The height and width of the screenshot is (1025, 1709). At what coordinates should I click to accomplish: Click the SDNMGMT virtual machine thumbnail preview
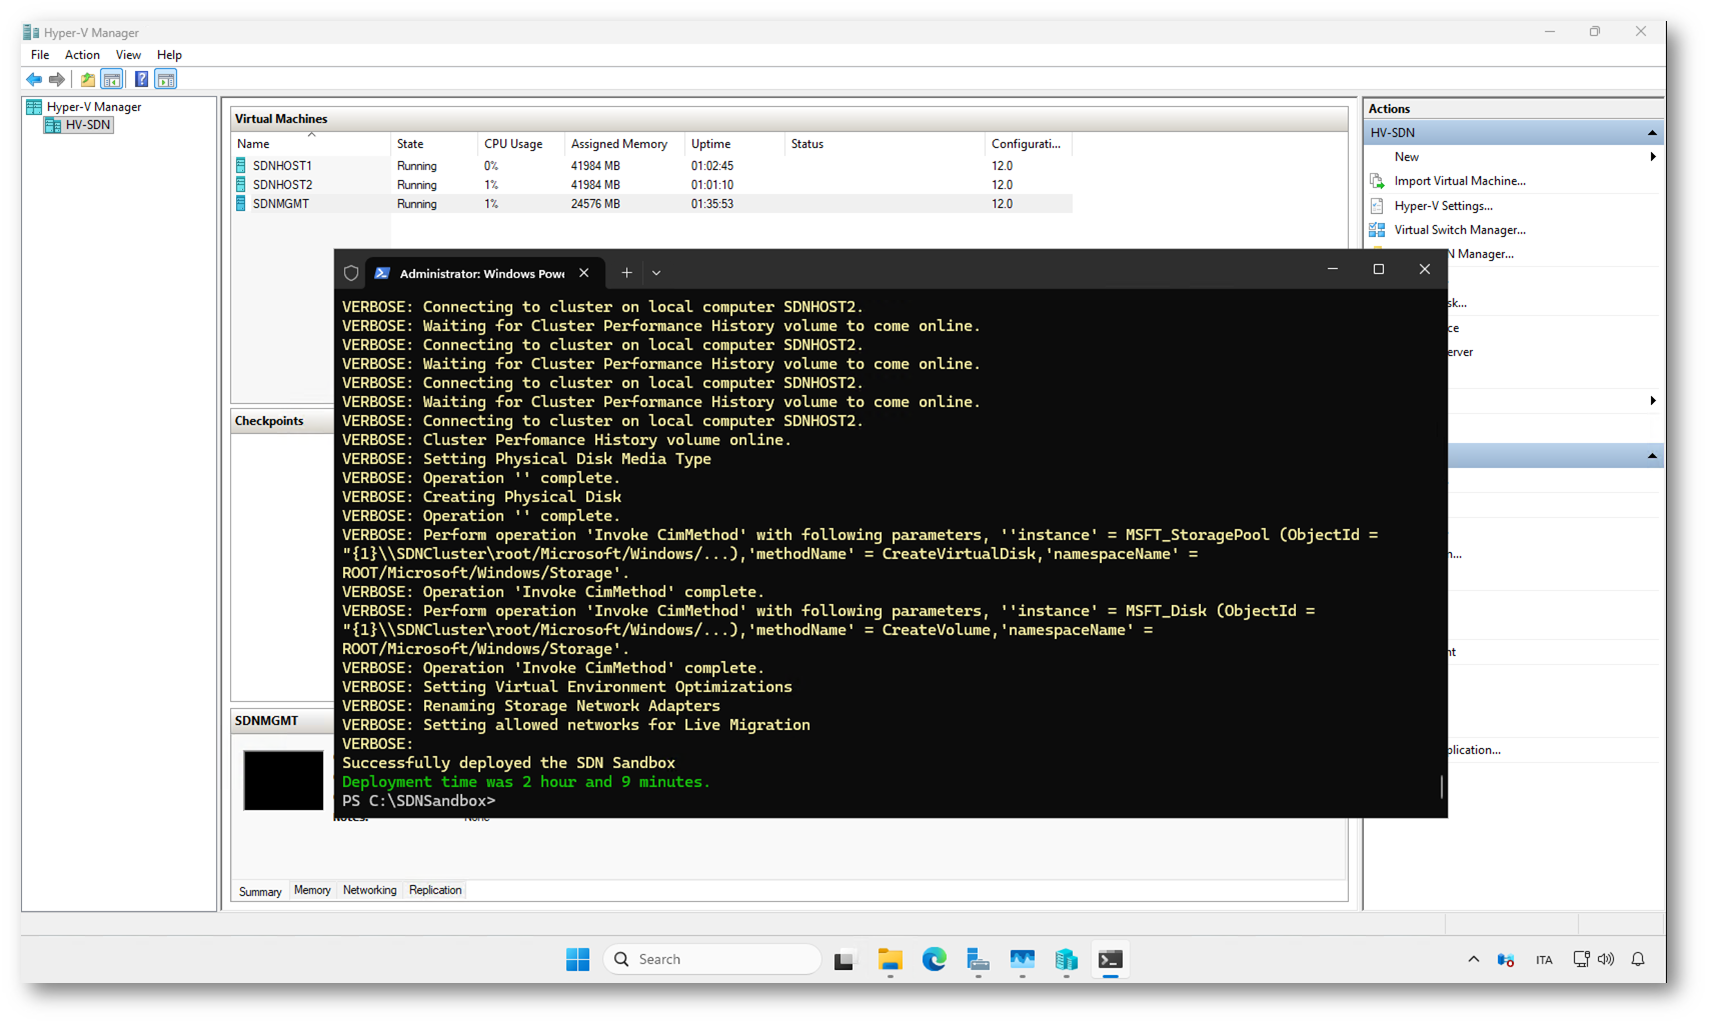(x=283, y=780)
